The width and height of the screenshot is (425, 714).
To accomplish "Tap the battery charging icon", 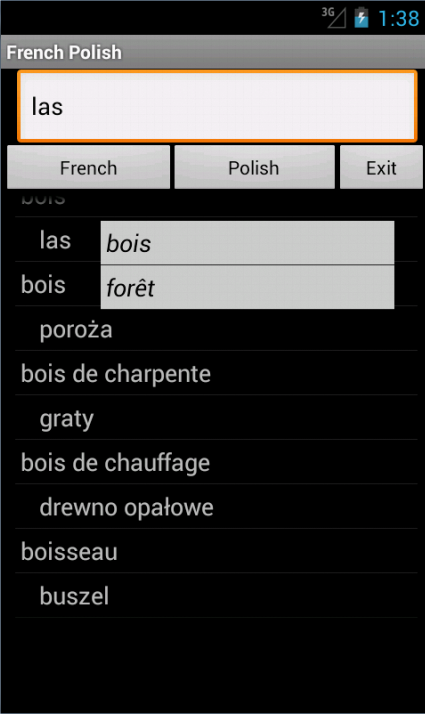I will tap(361, 18).
